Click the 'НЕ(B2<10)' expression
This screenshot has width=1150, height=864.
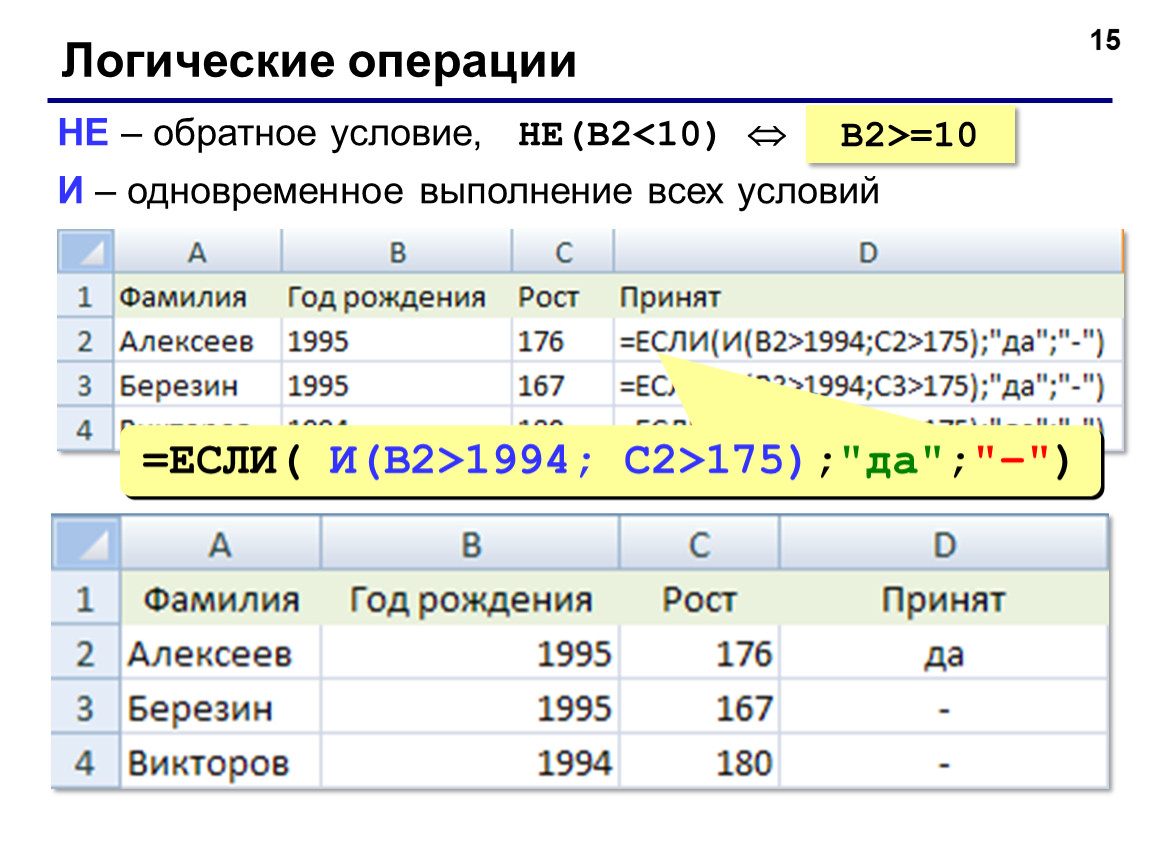618,134
